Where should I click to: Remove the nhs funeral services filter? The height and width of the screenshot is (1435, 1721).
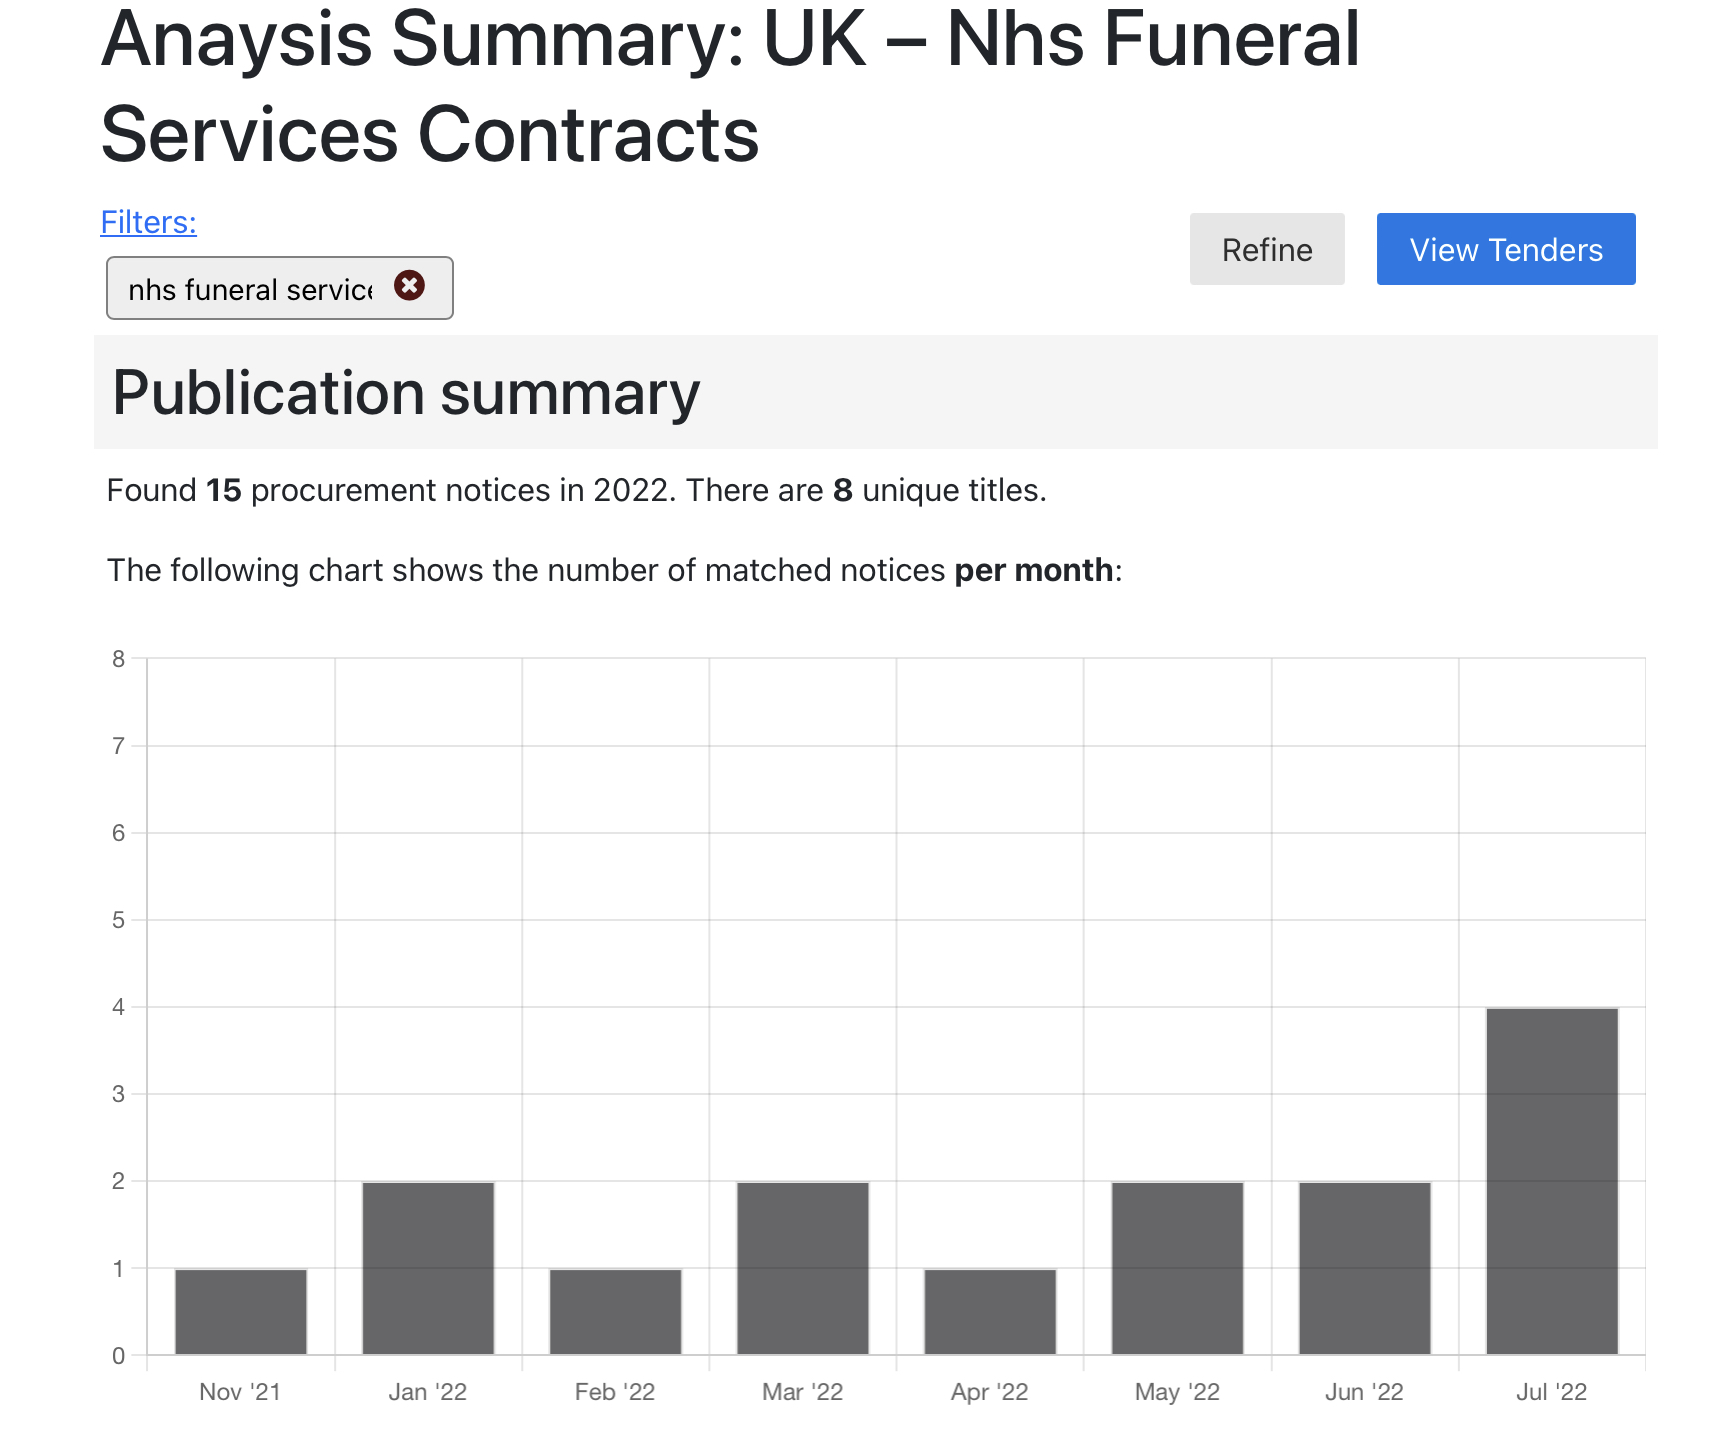click(409, 286)
